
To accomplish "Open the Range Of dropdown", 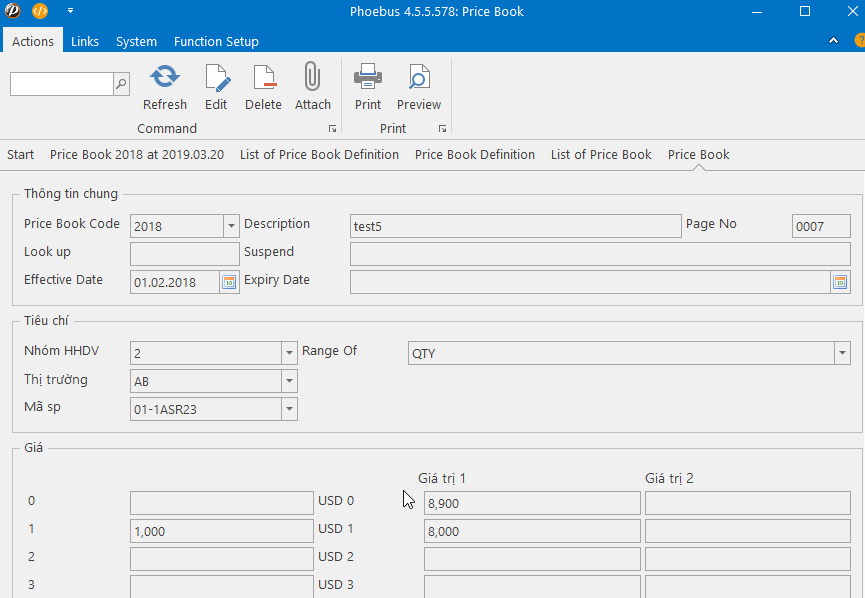I will coord(842,353).
